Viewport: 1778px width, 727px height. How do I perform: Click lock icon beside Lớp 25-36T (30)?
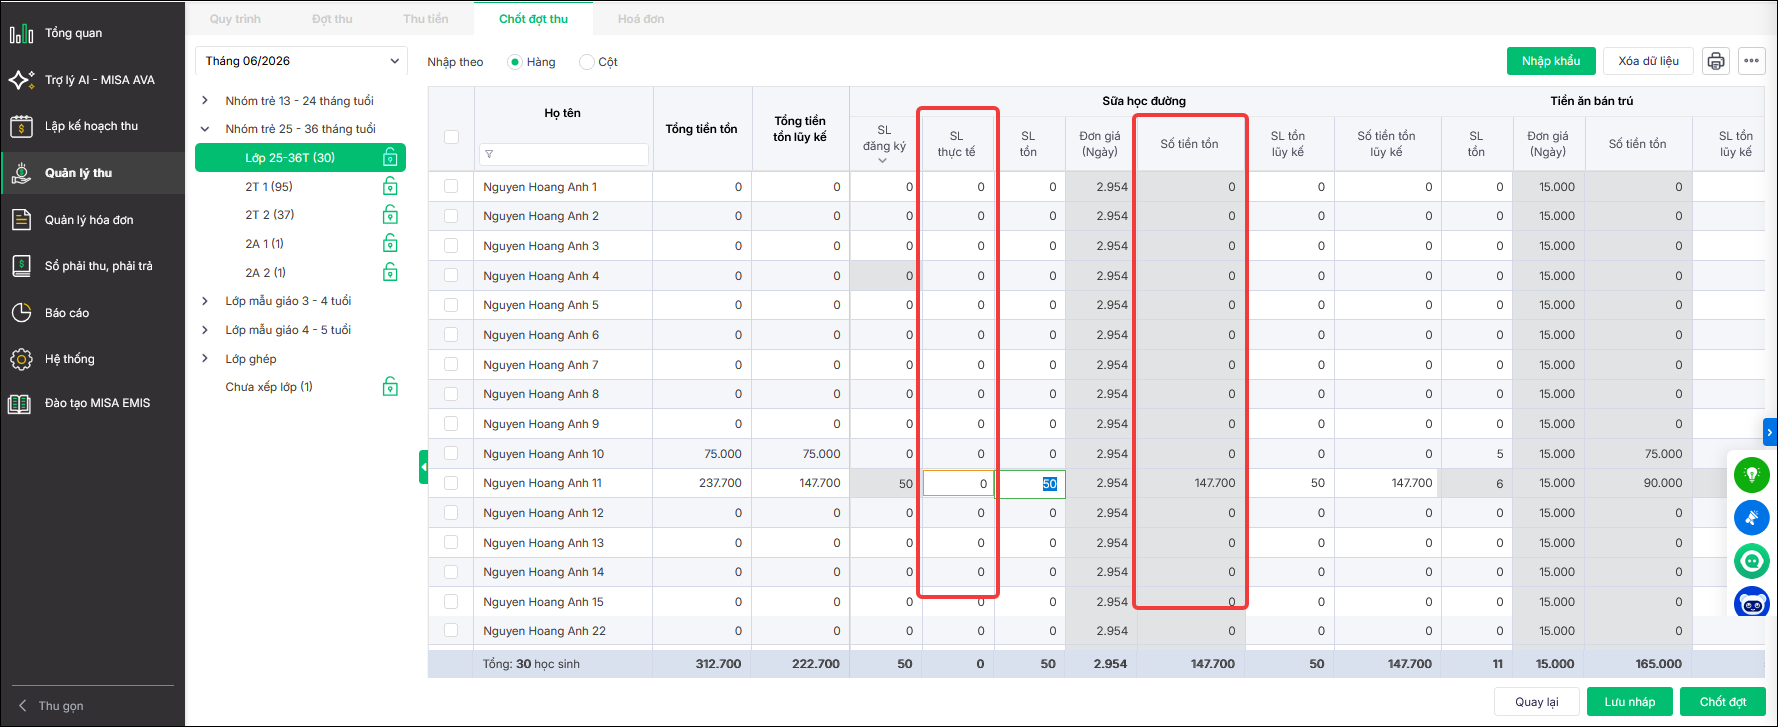[x=390, y=158]
